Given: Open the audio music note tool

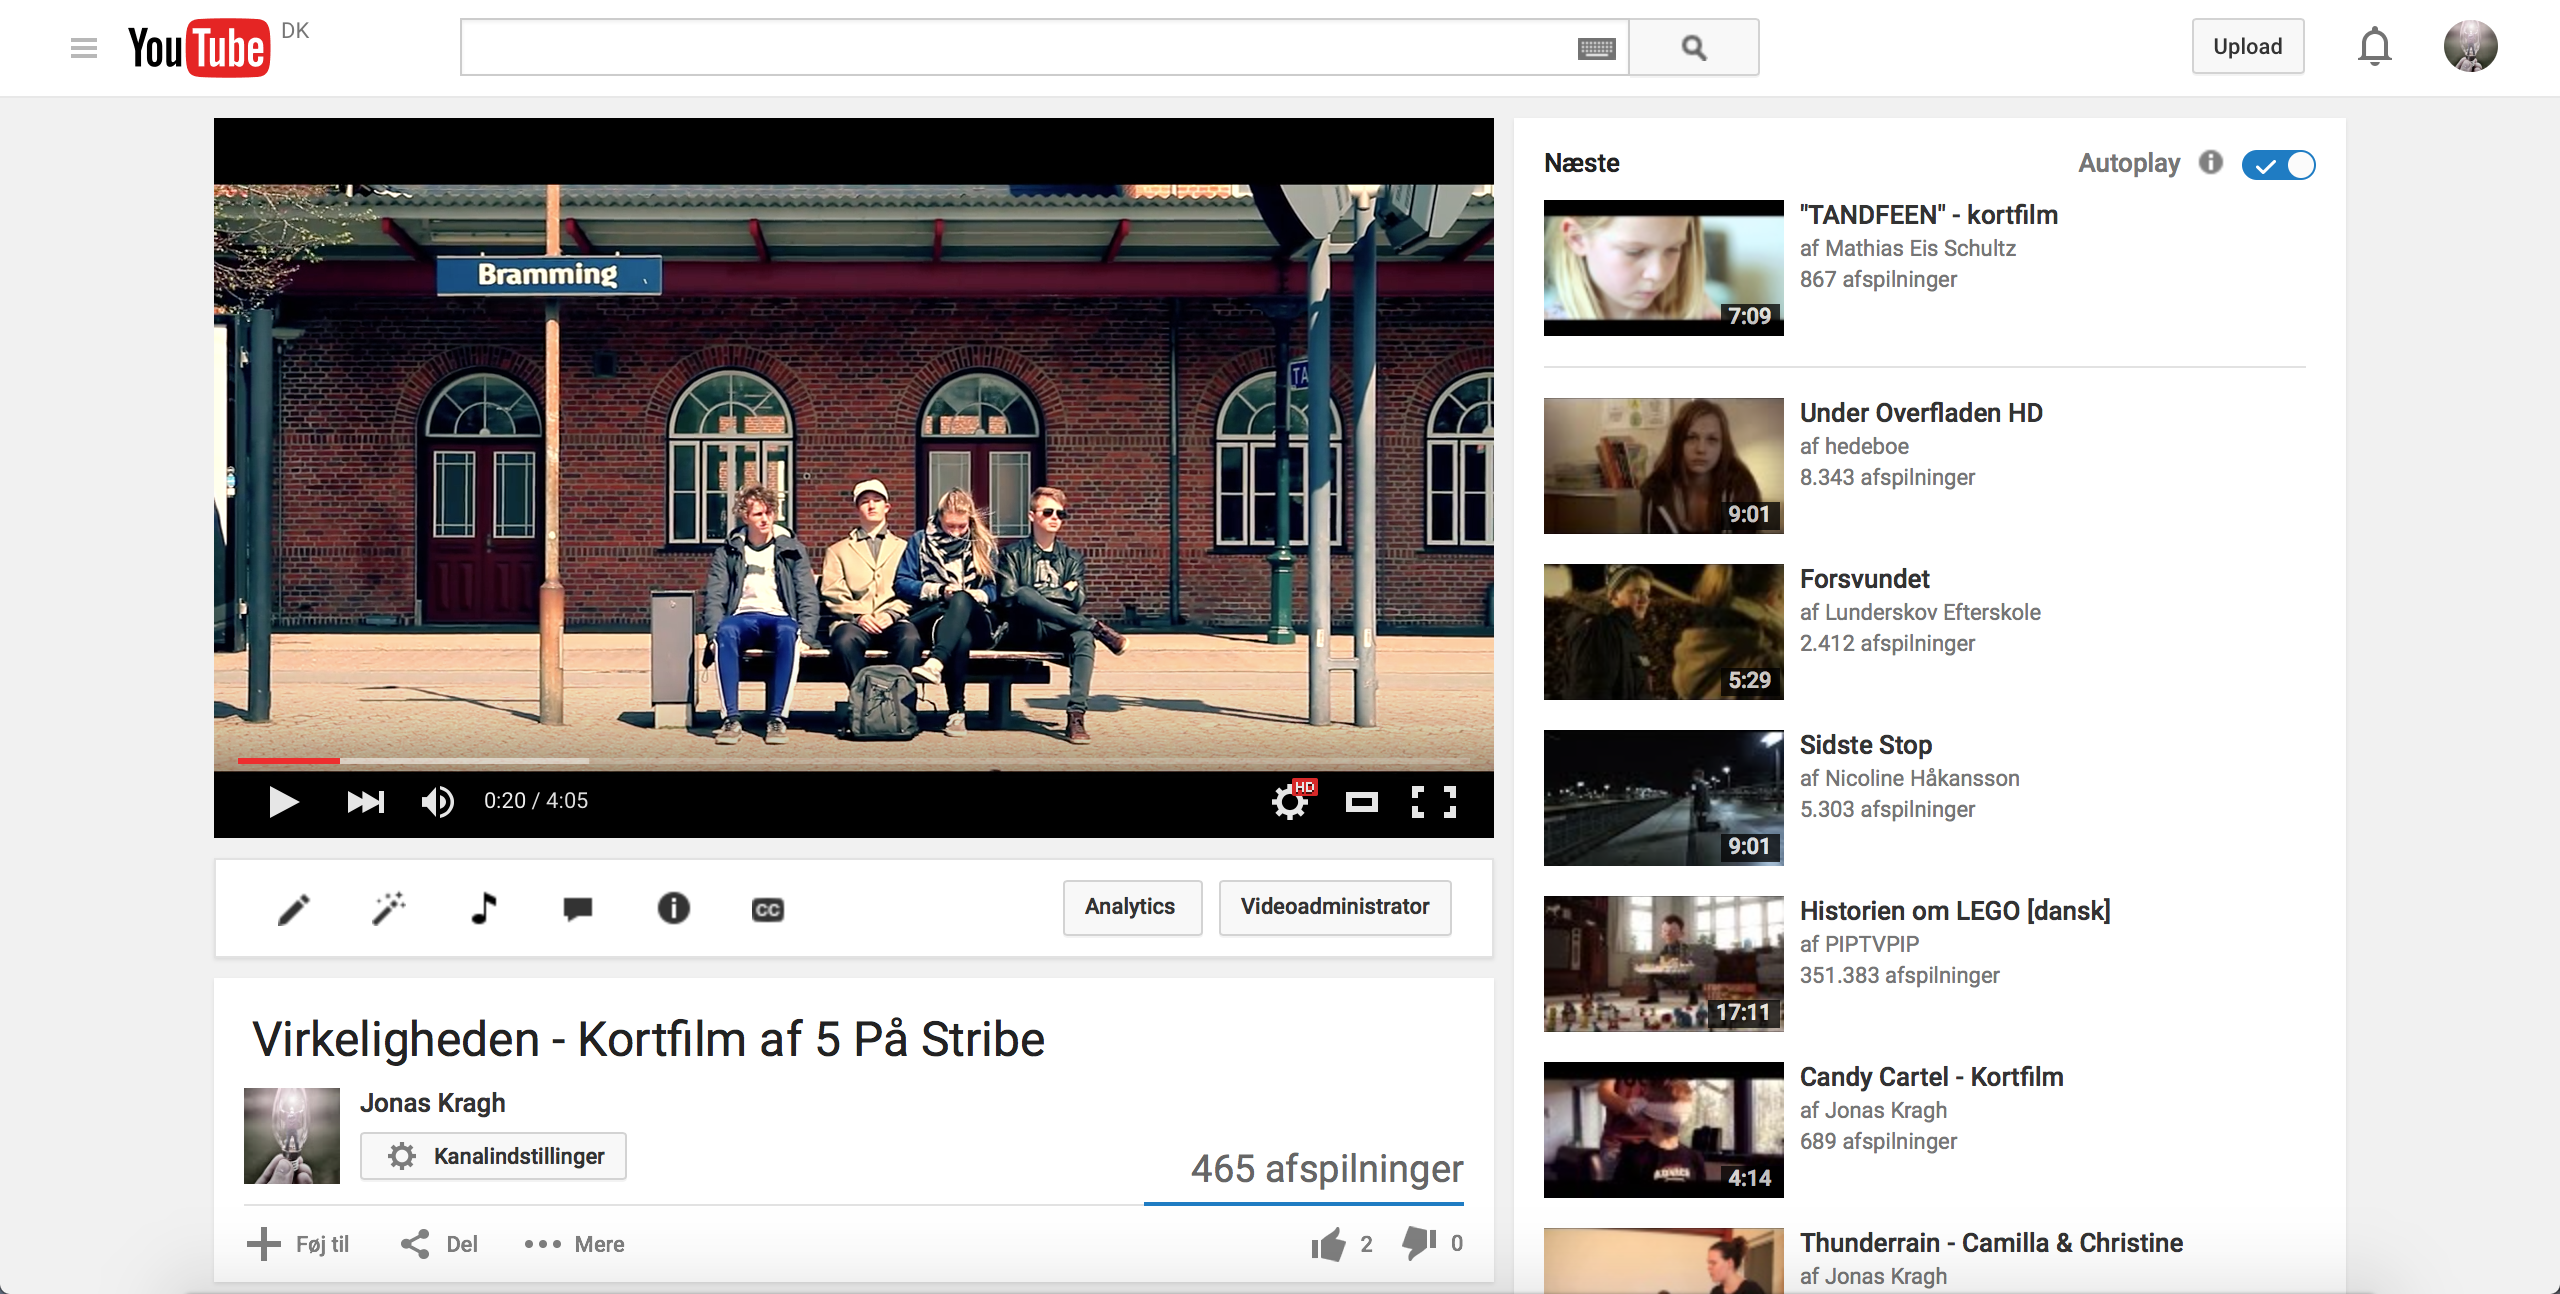Looking at the screenshot, I should click(484, 908).
